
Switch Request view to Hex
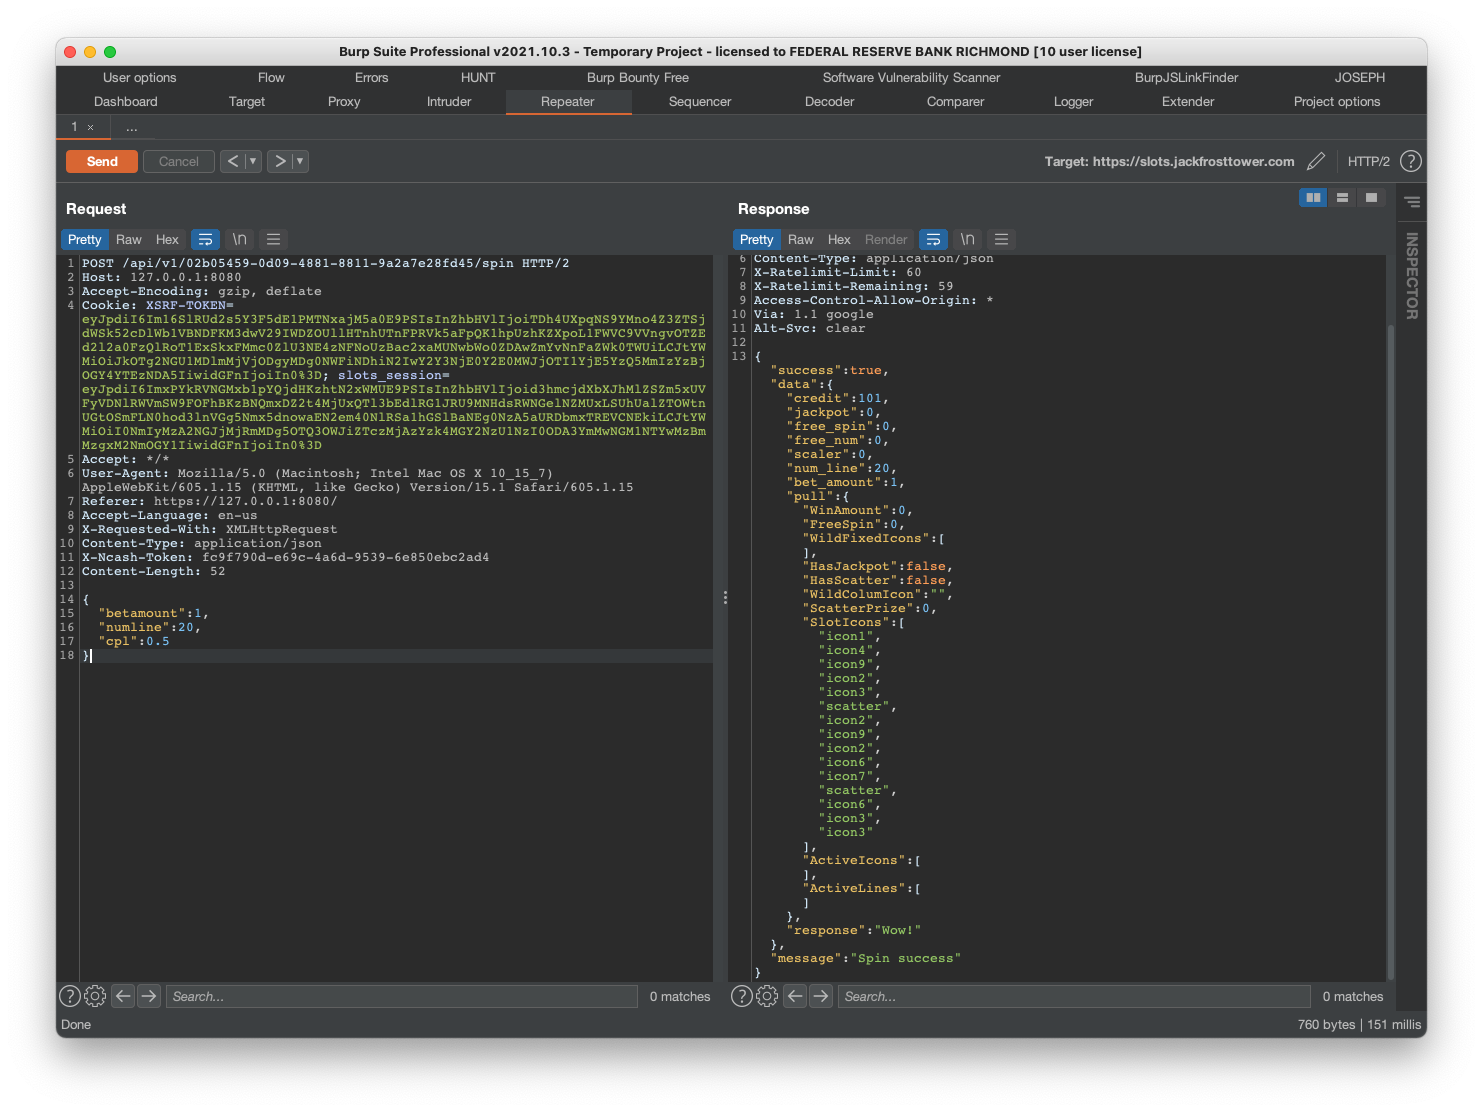click(167, 239)
